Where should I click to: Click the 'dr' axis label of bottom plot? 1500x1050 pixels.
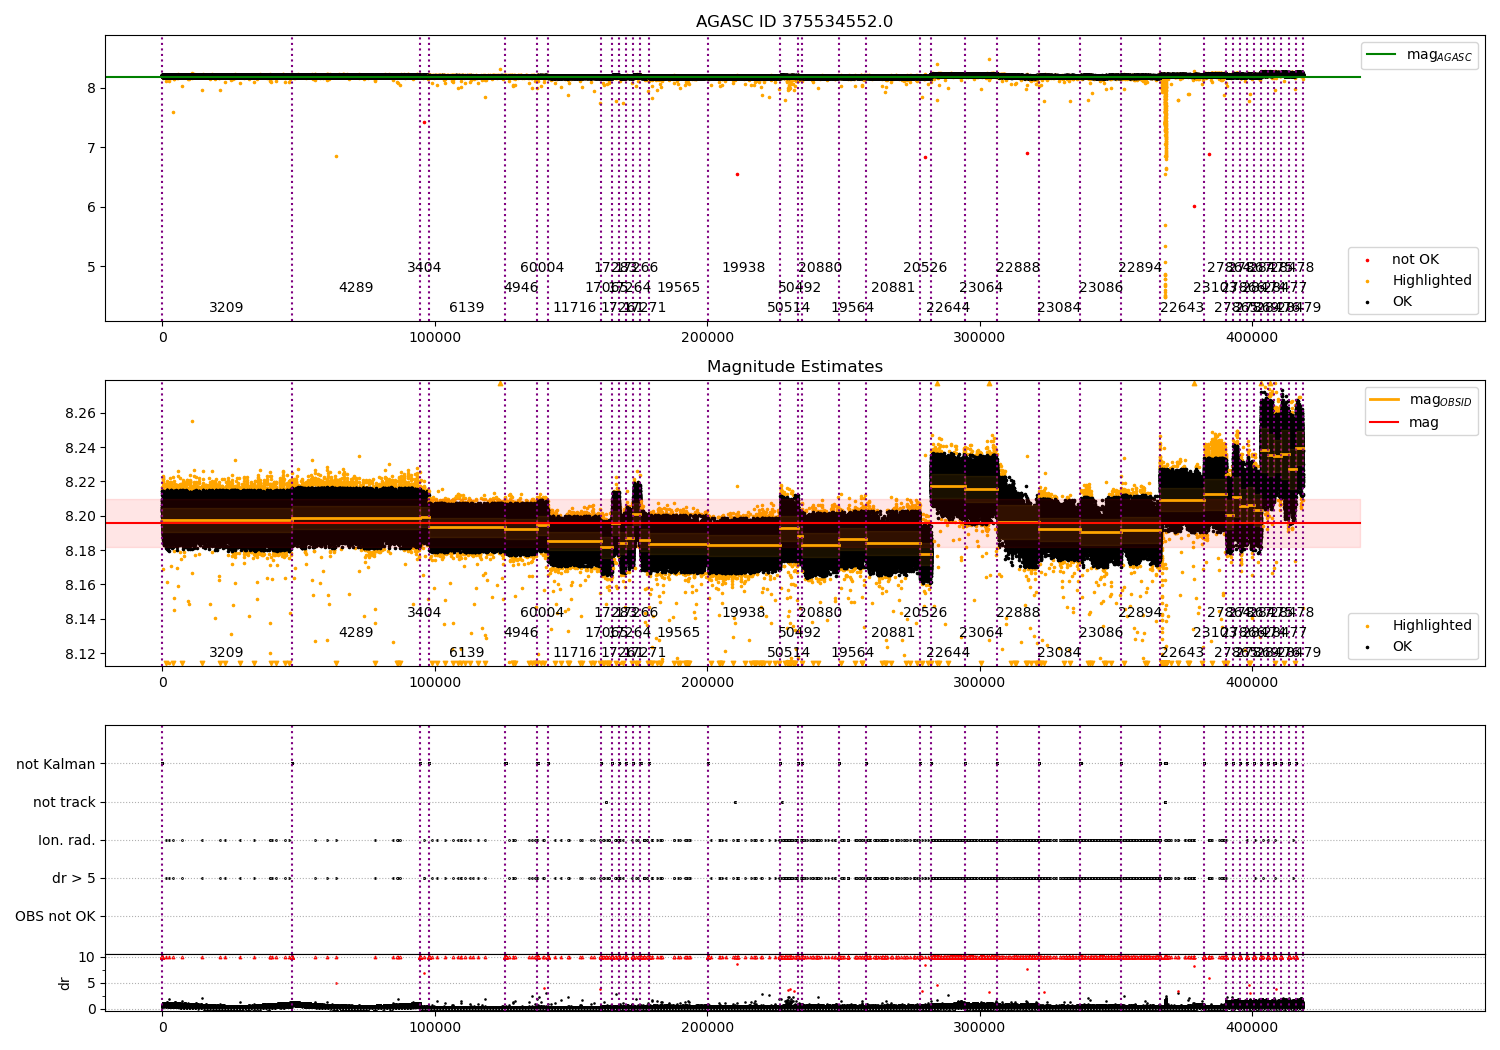coord(65,983)
